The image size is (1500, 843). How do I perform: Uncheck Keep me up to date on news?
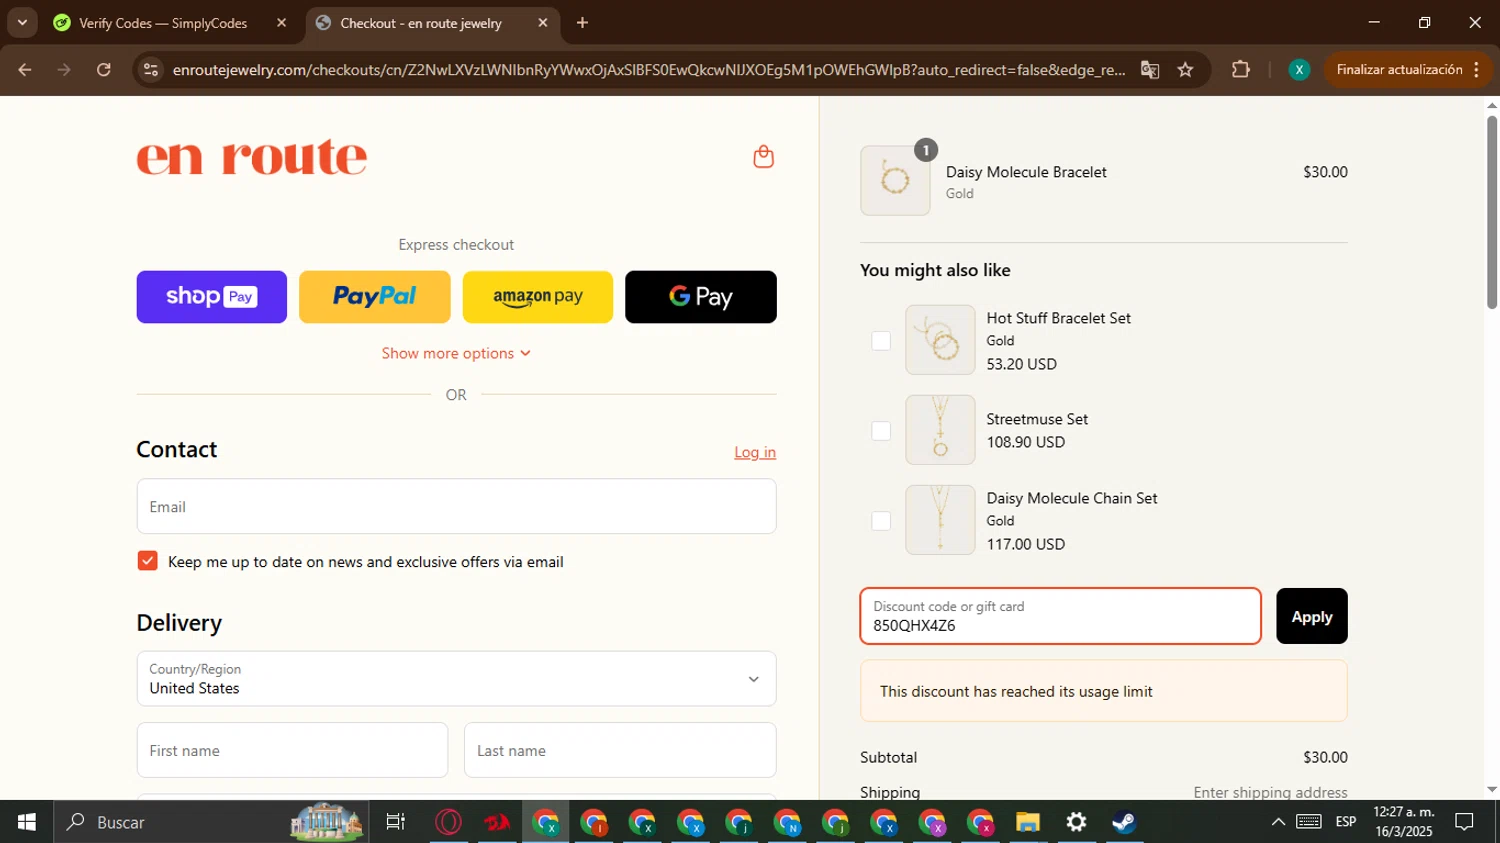(x=147, y=561)
